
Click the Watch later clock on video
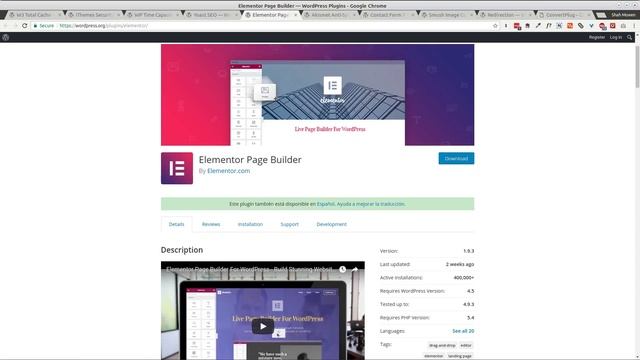tap(342, 269)
